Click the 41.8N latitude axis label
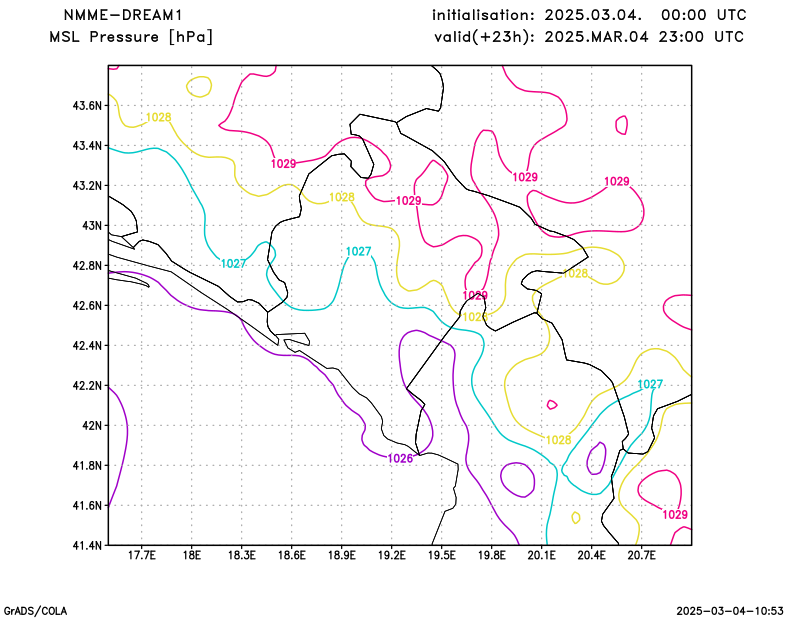This screenshot has height=618, width=800. tap(87, 465)
